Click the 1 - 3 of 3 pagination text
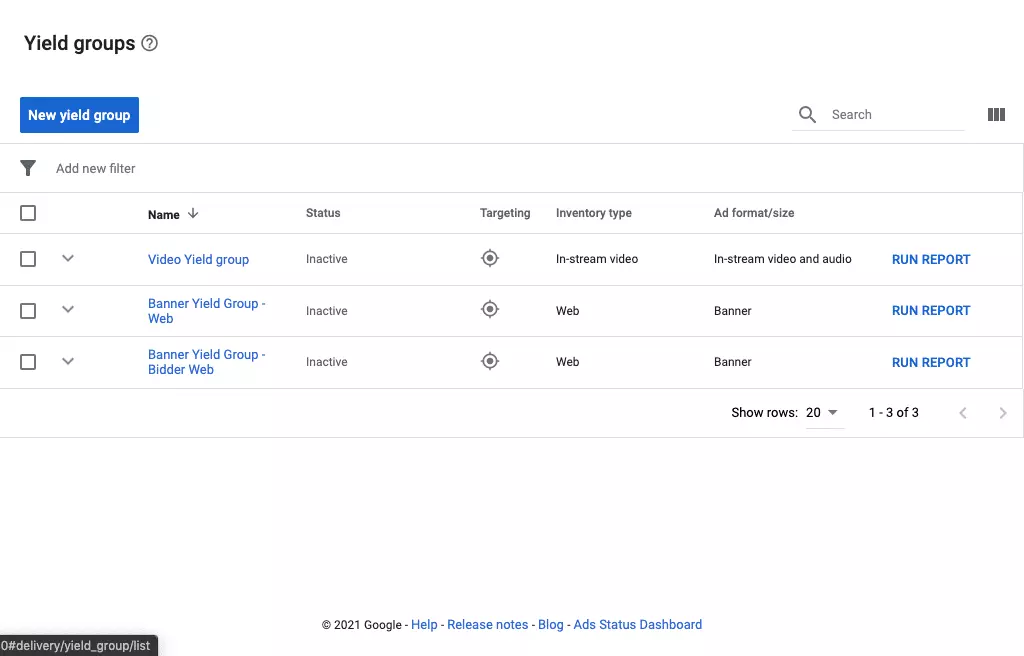The height and width of the screenshot is (656, 1024). pos(893,413)
